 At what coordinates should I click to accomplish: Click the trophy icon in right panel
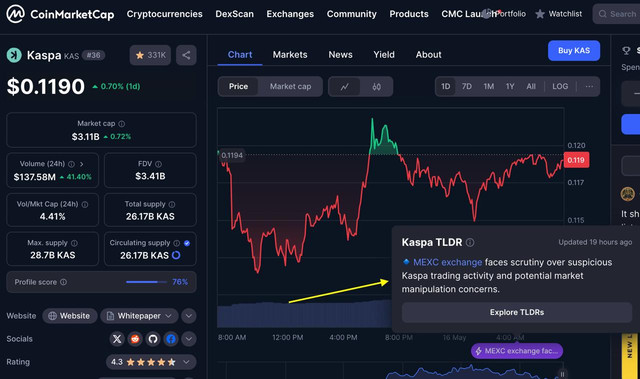point(626,51)
